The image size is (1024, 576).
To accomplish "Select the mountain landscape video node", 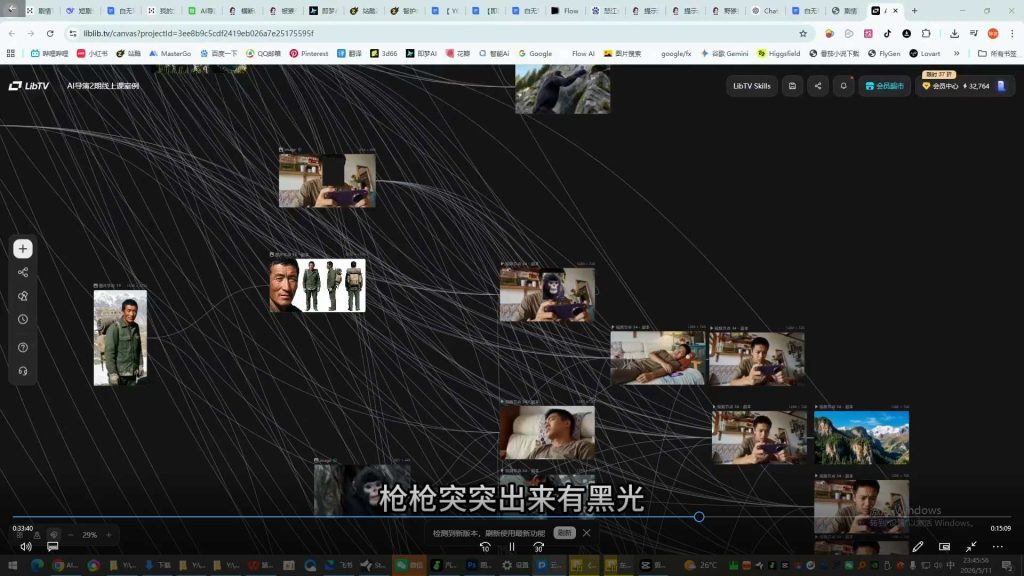I will pos(861,438).
